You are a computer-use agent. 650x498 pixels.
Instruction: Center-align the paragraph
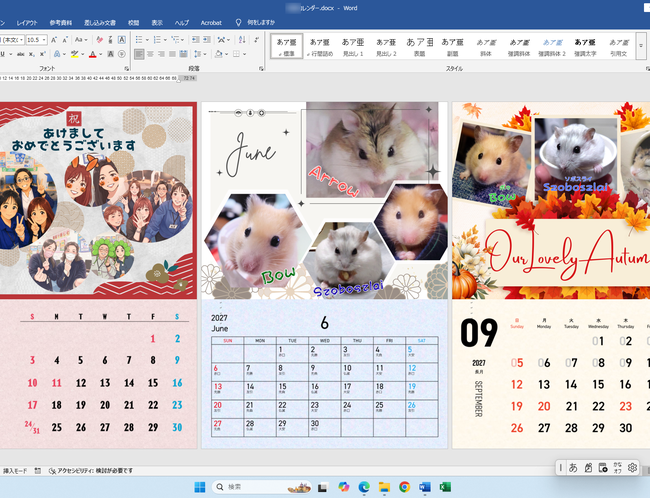coord(150,54)
